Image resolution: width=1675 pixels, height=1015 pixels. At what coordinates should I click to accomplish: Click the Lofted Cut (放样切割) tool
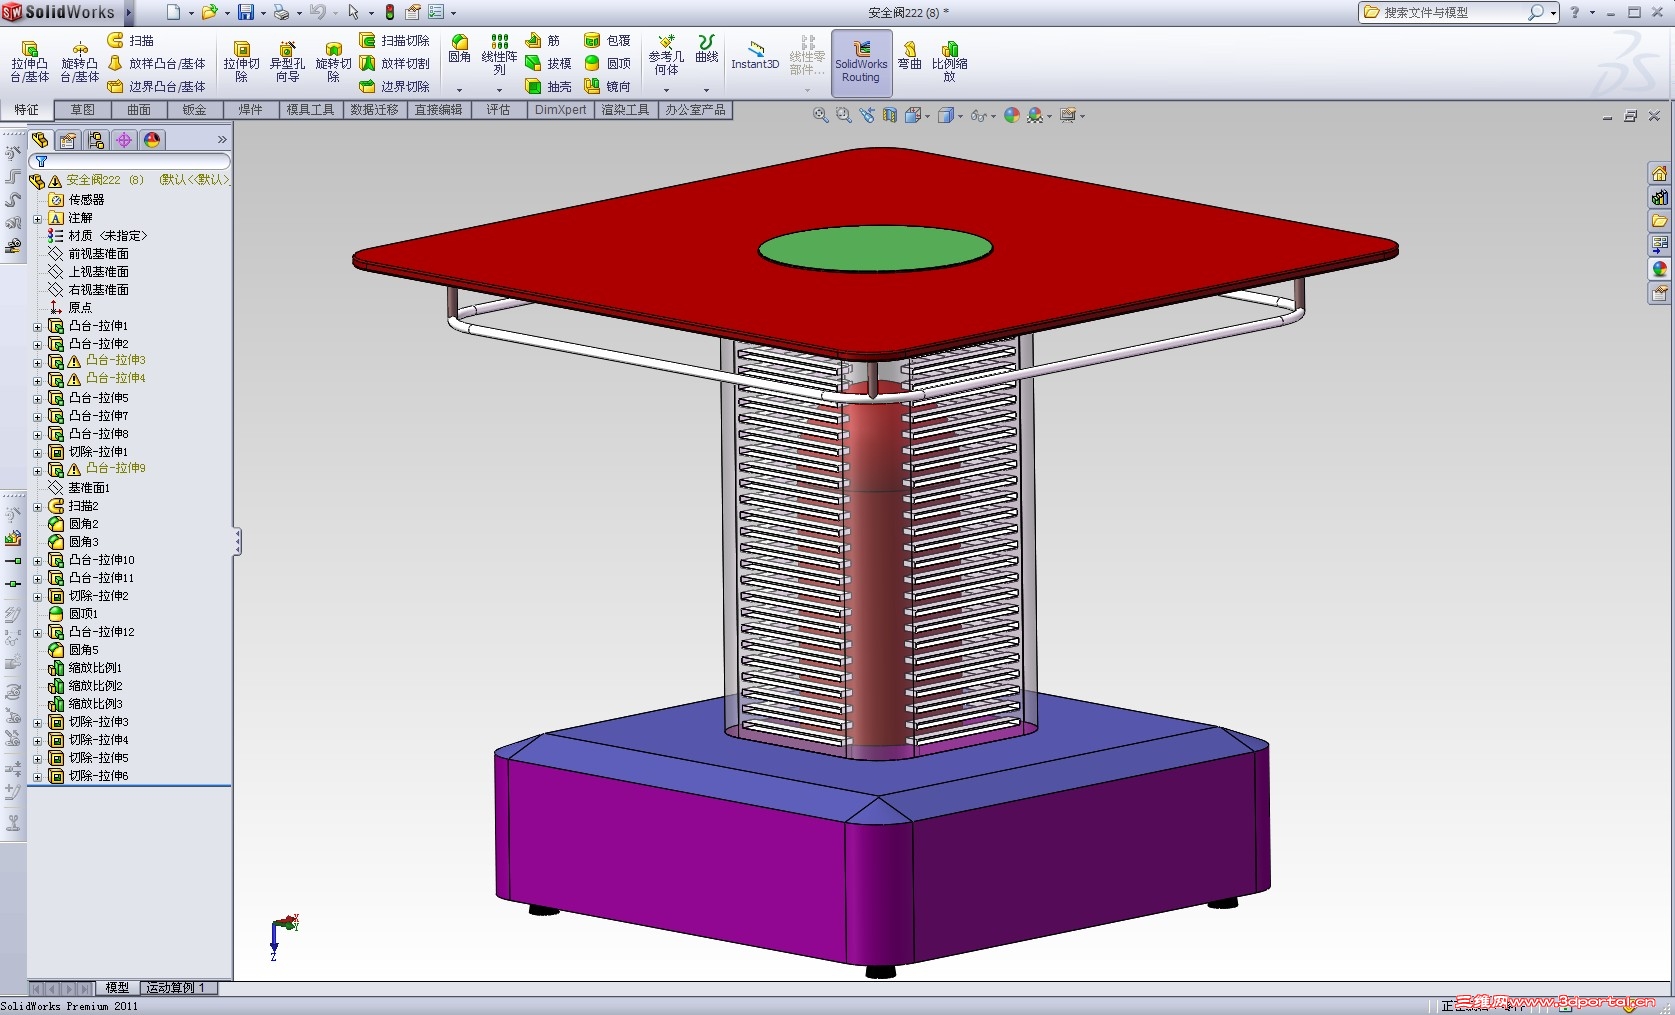(394, 63)
